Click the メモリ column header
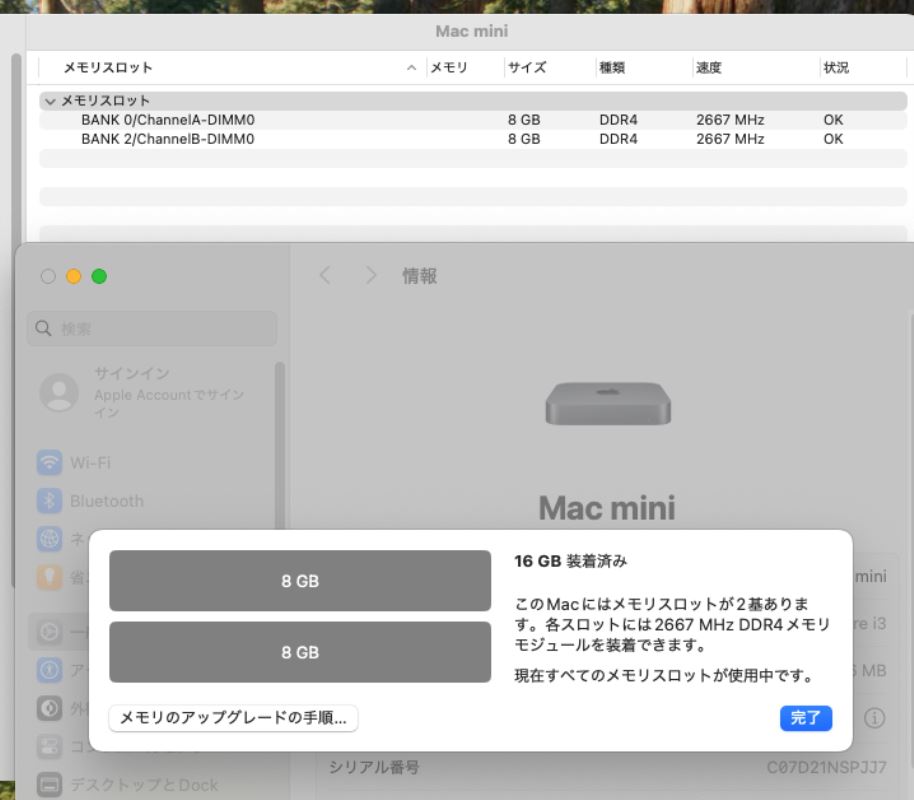This screenshot has height=800, width=914. click(449, 68)
